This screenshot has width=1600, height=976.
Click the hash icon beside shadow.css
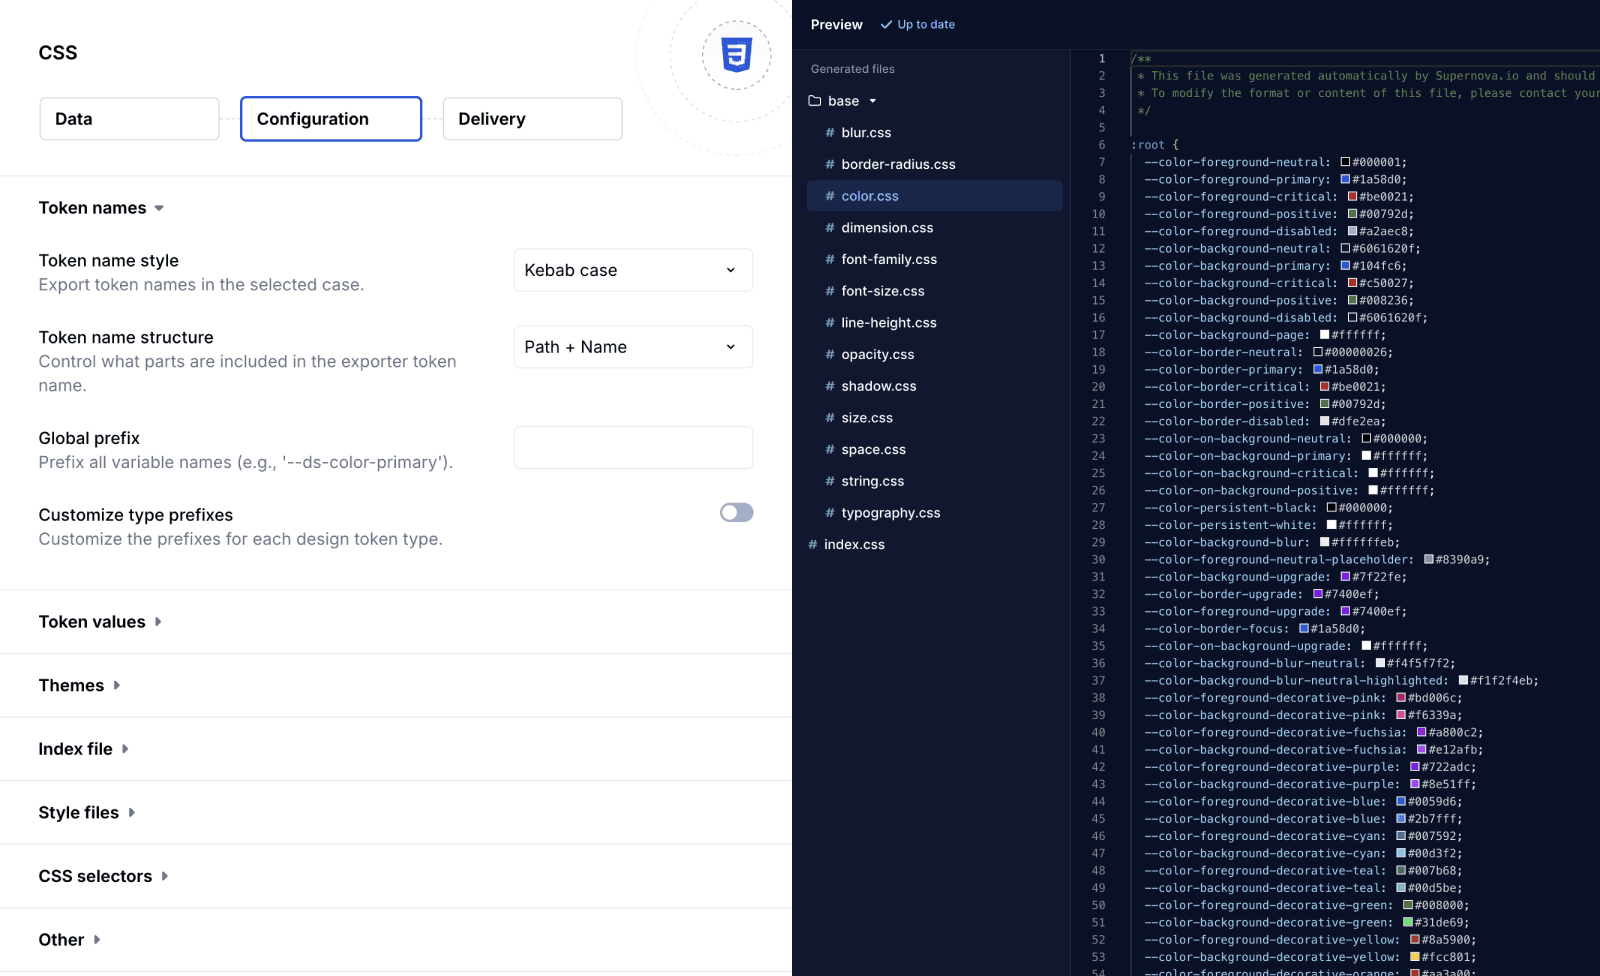tap(830, 386)
